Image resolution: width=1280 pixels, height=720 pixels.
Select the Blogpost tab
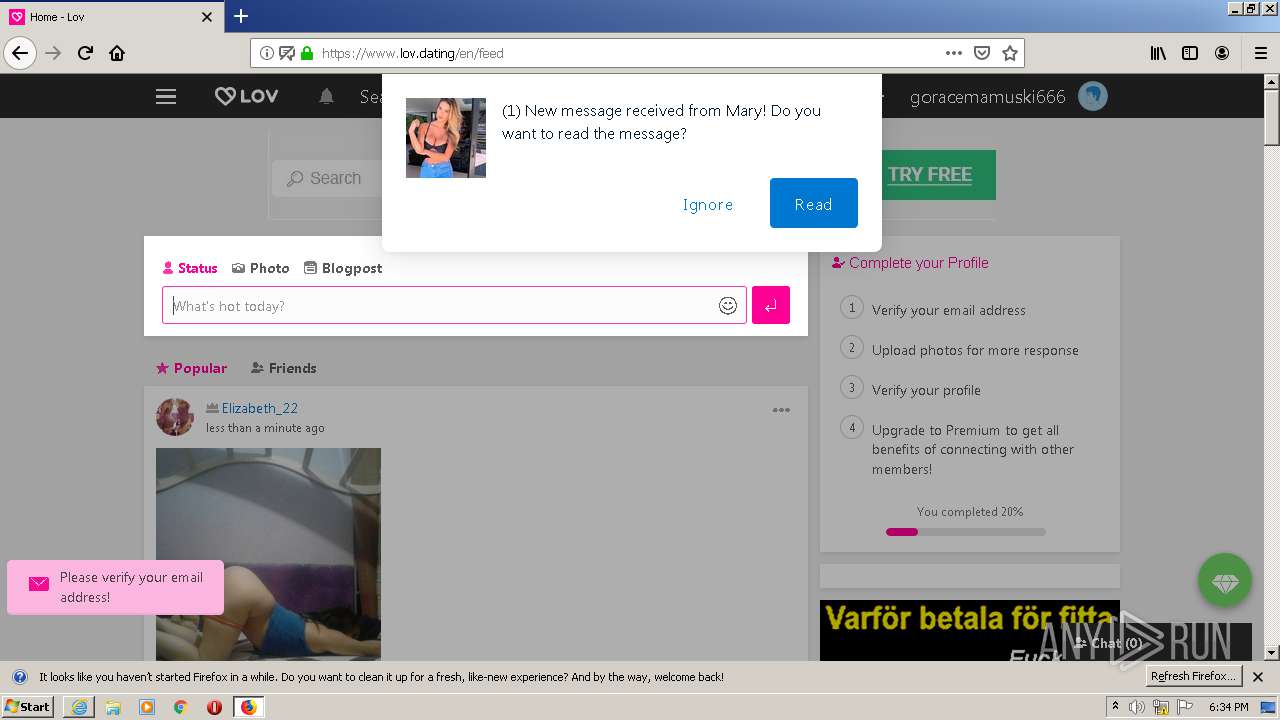tap(343, 268)
